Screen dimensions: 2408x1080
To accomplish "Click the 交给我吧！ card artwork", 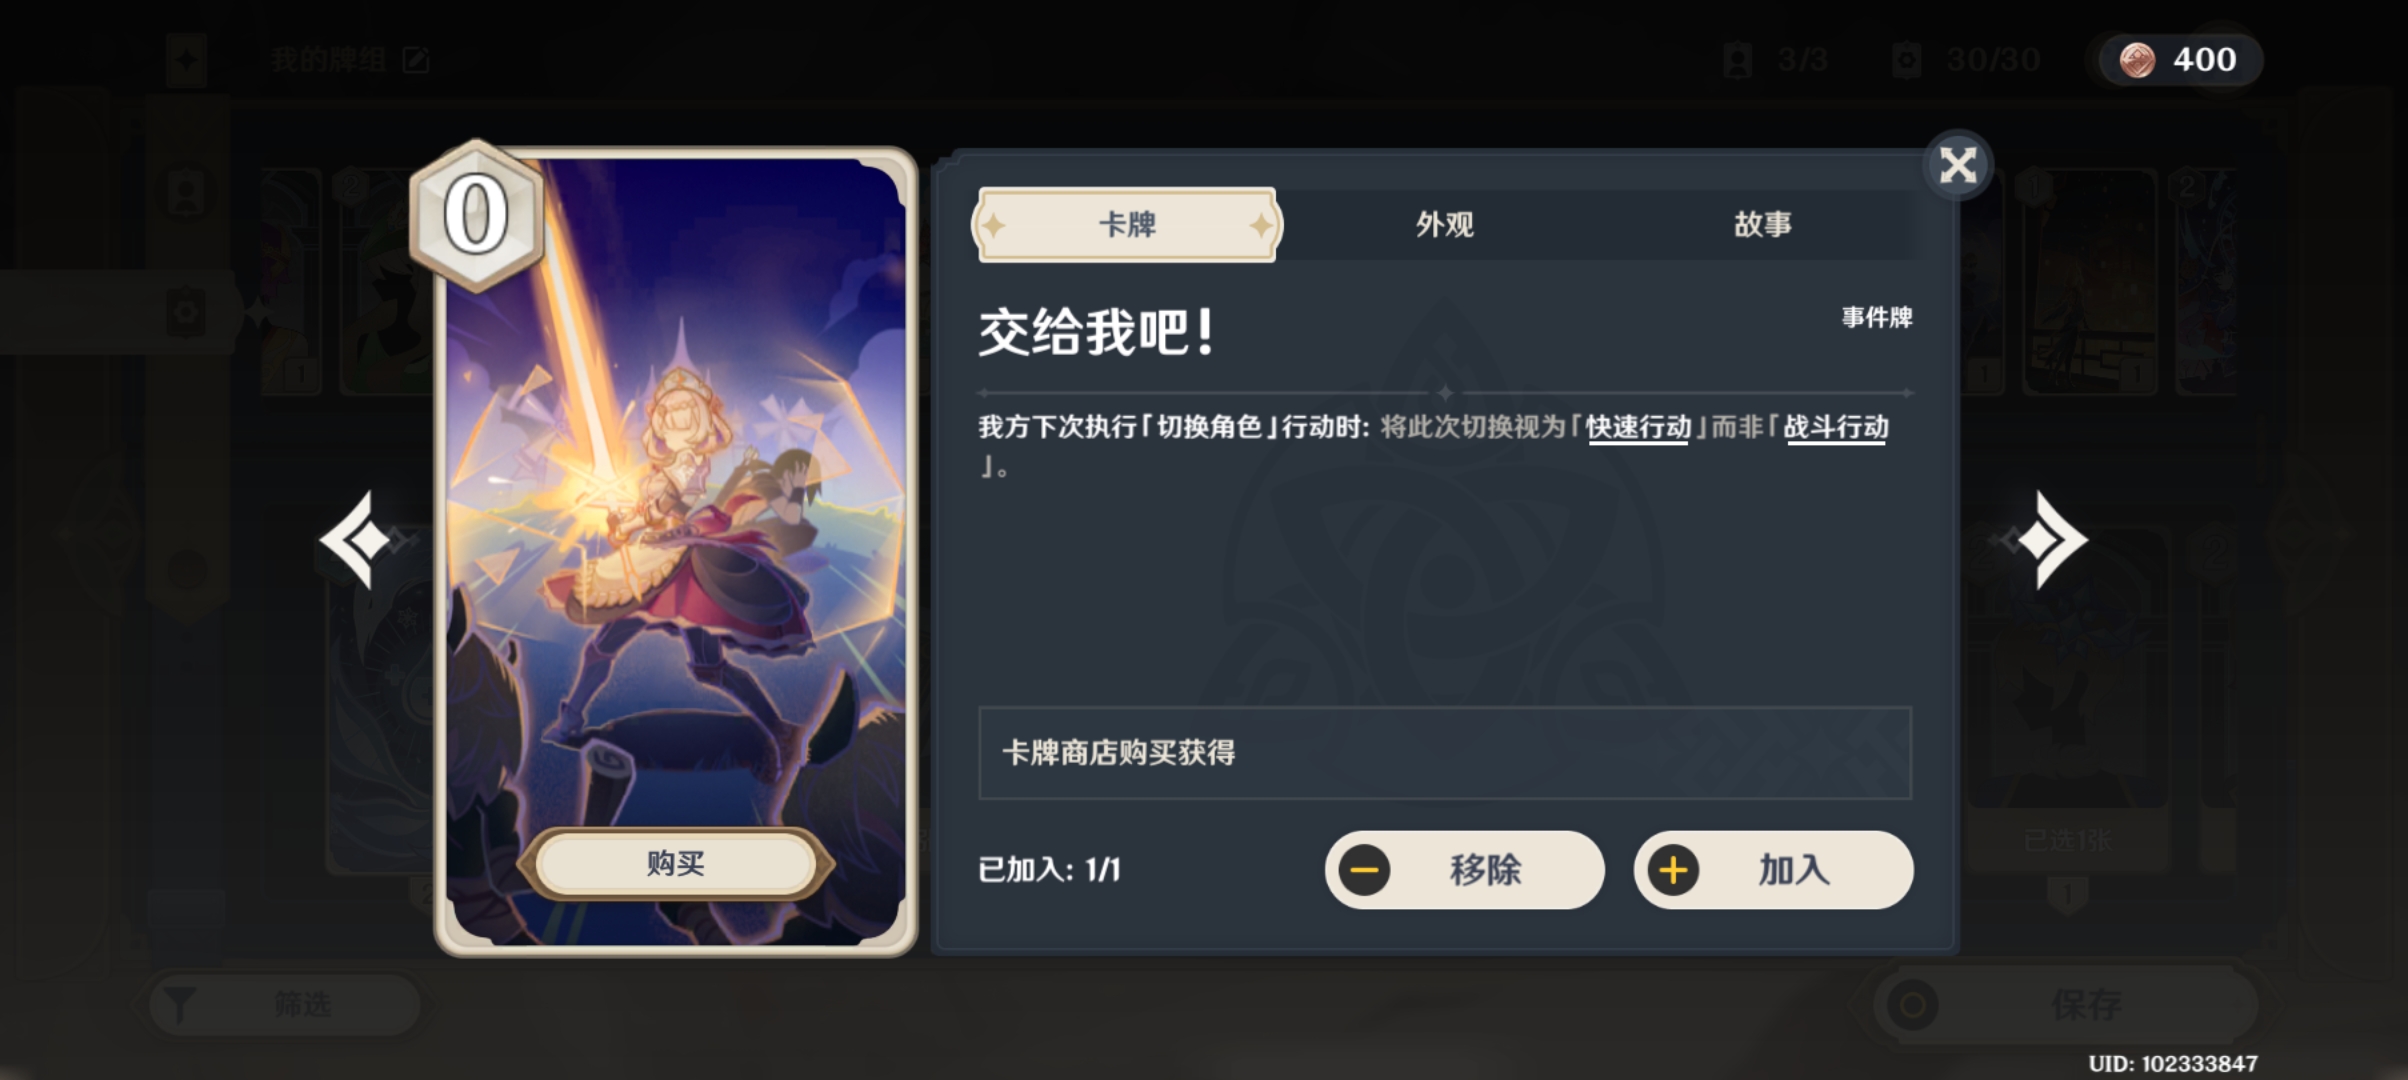I will (x=676, y=550).
